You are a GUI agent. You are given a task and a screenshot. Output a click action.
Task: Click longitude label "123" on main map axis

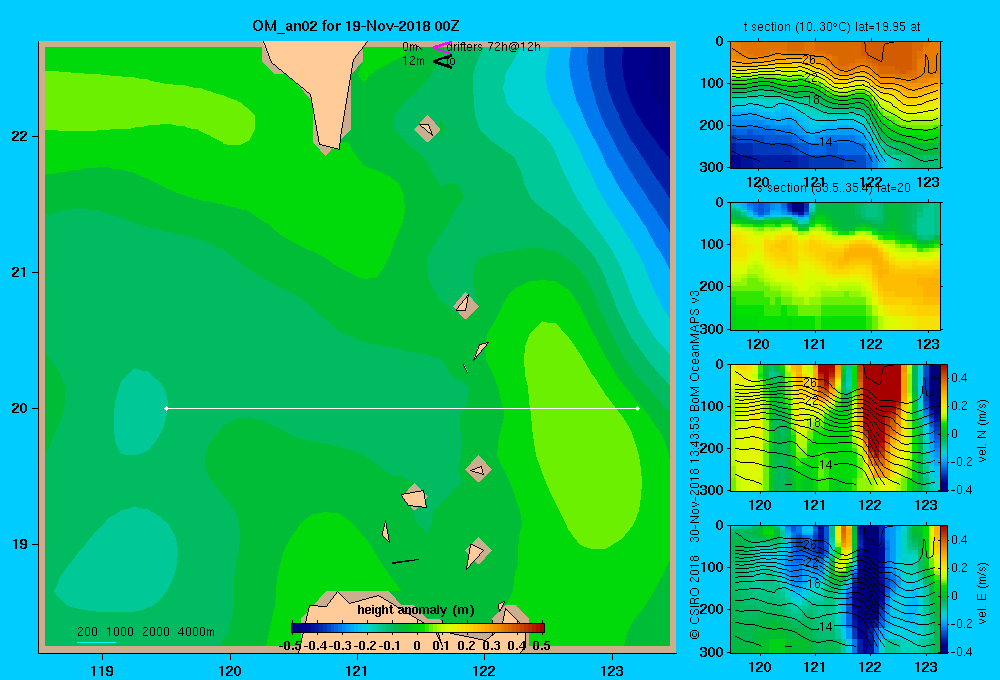point(612,670)
